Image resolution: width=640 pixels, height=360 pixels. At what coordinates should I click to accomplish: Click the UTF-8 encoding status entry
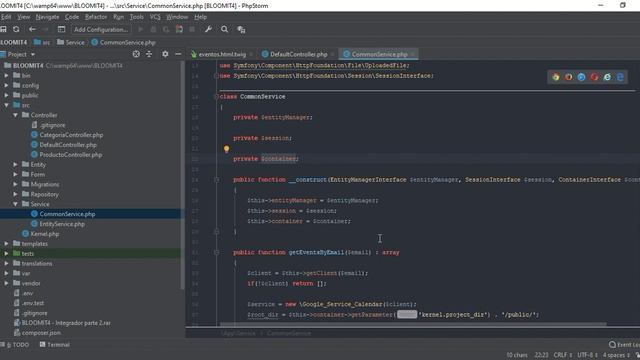pyautogui.click(x=587, y=355)
